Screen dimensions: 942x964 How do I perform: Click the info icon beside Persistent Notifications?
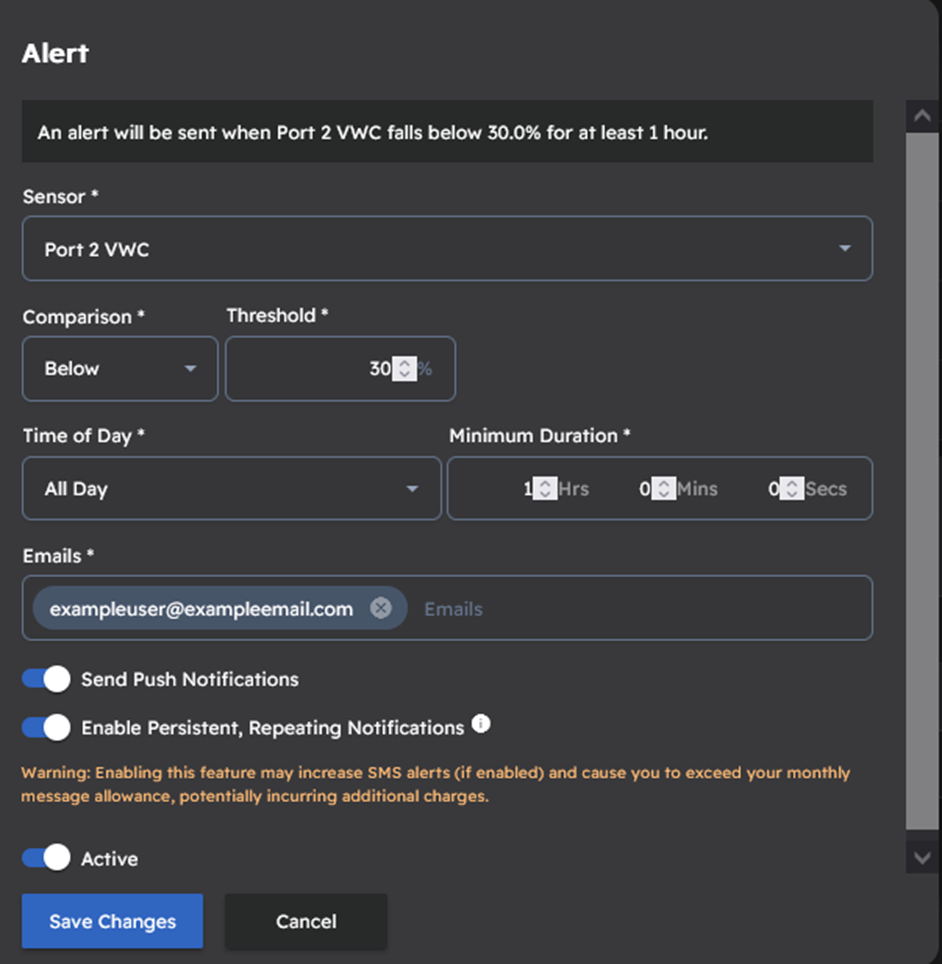point(481,724)
